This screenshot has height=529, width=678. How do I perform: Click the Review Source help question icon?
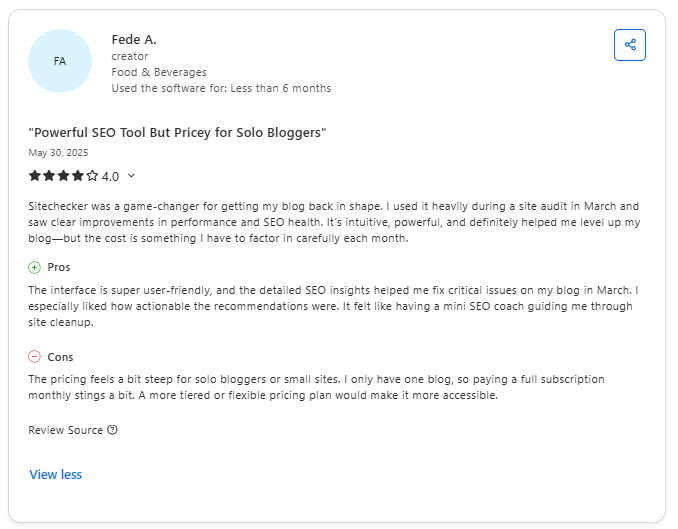point(112,430)
